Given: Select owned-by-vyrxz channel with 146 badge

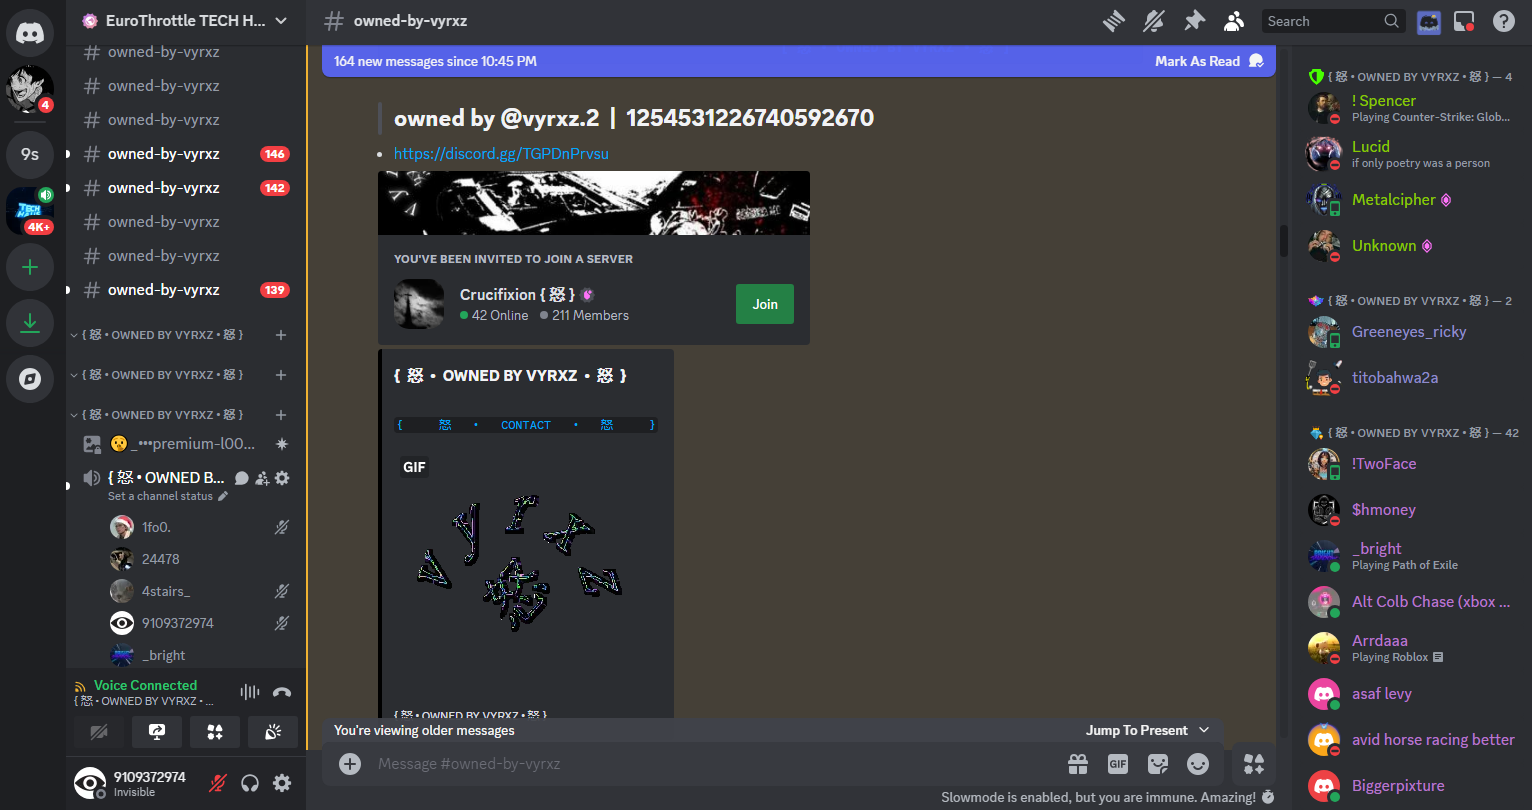Looking at the screenshot, I should point(164,154).
